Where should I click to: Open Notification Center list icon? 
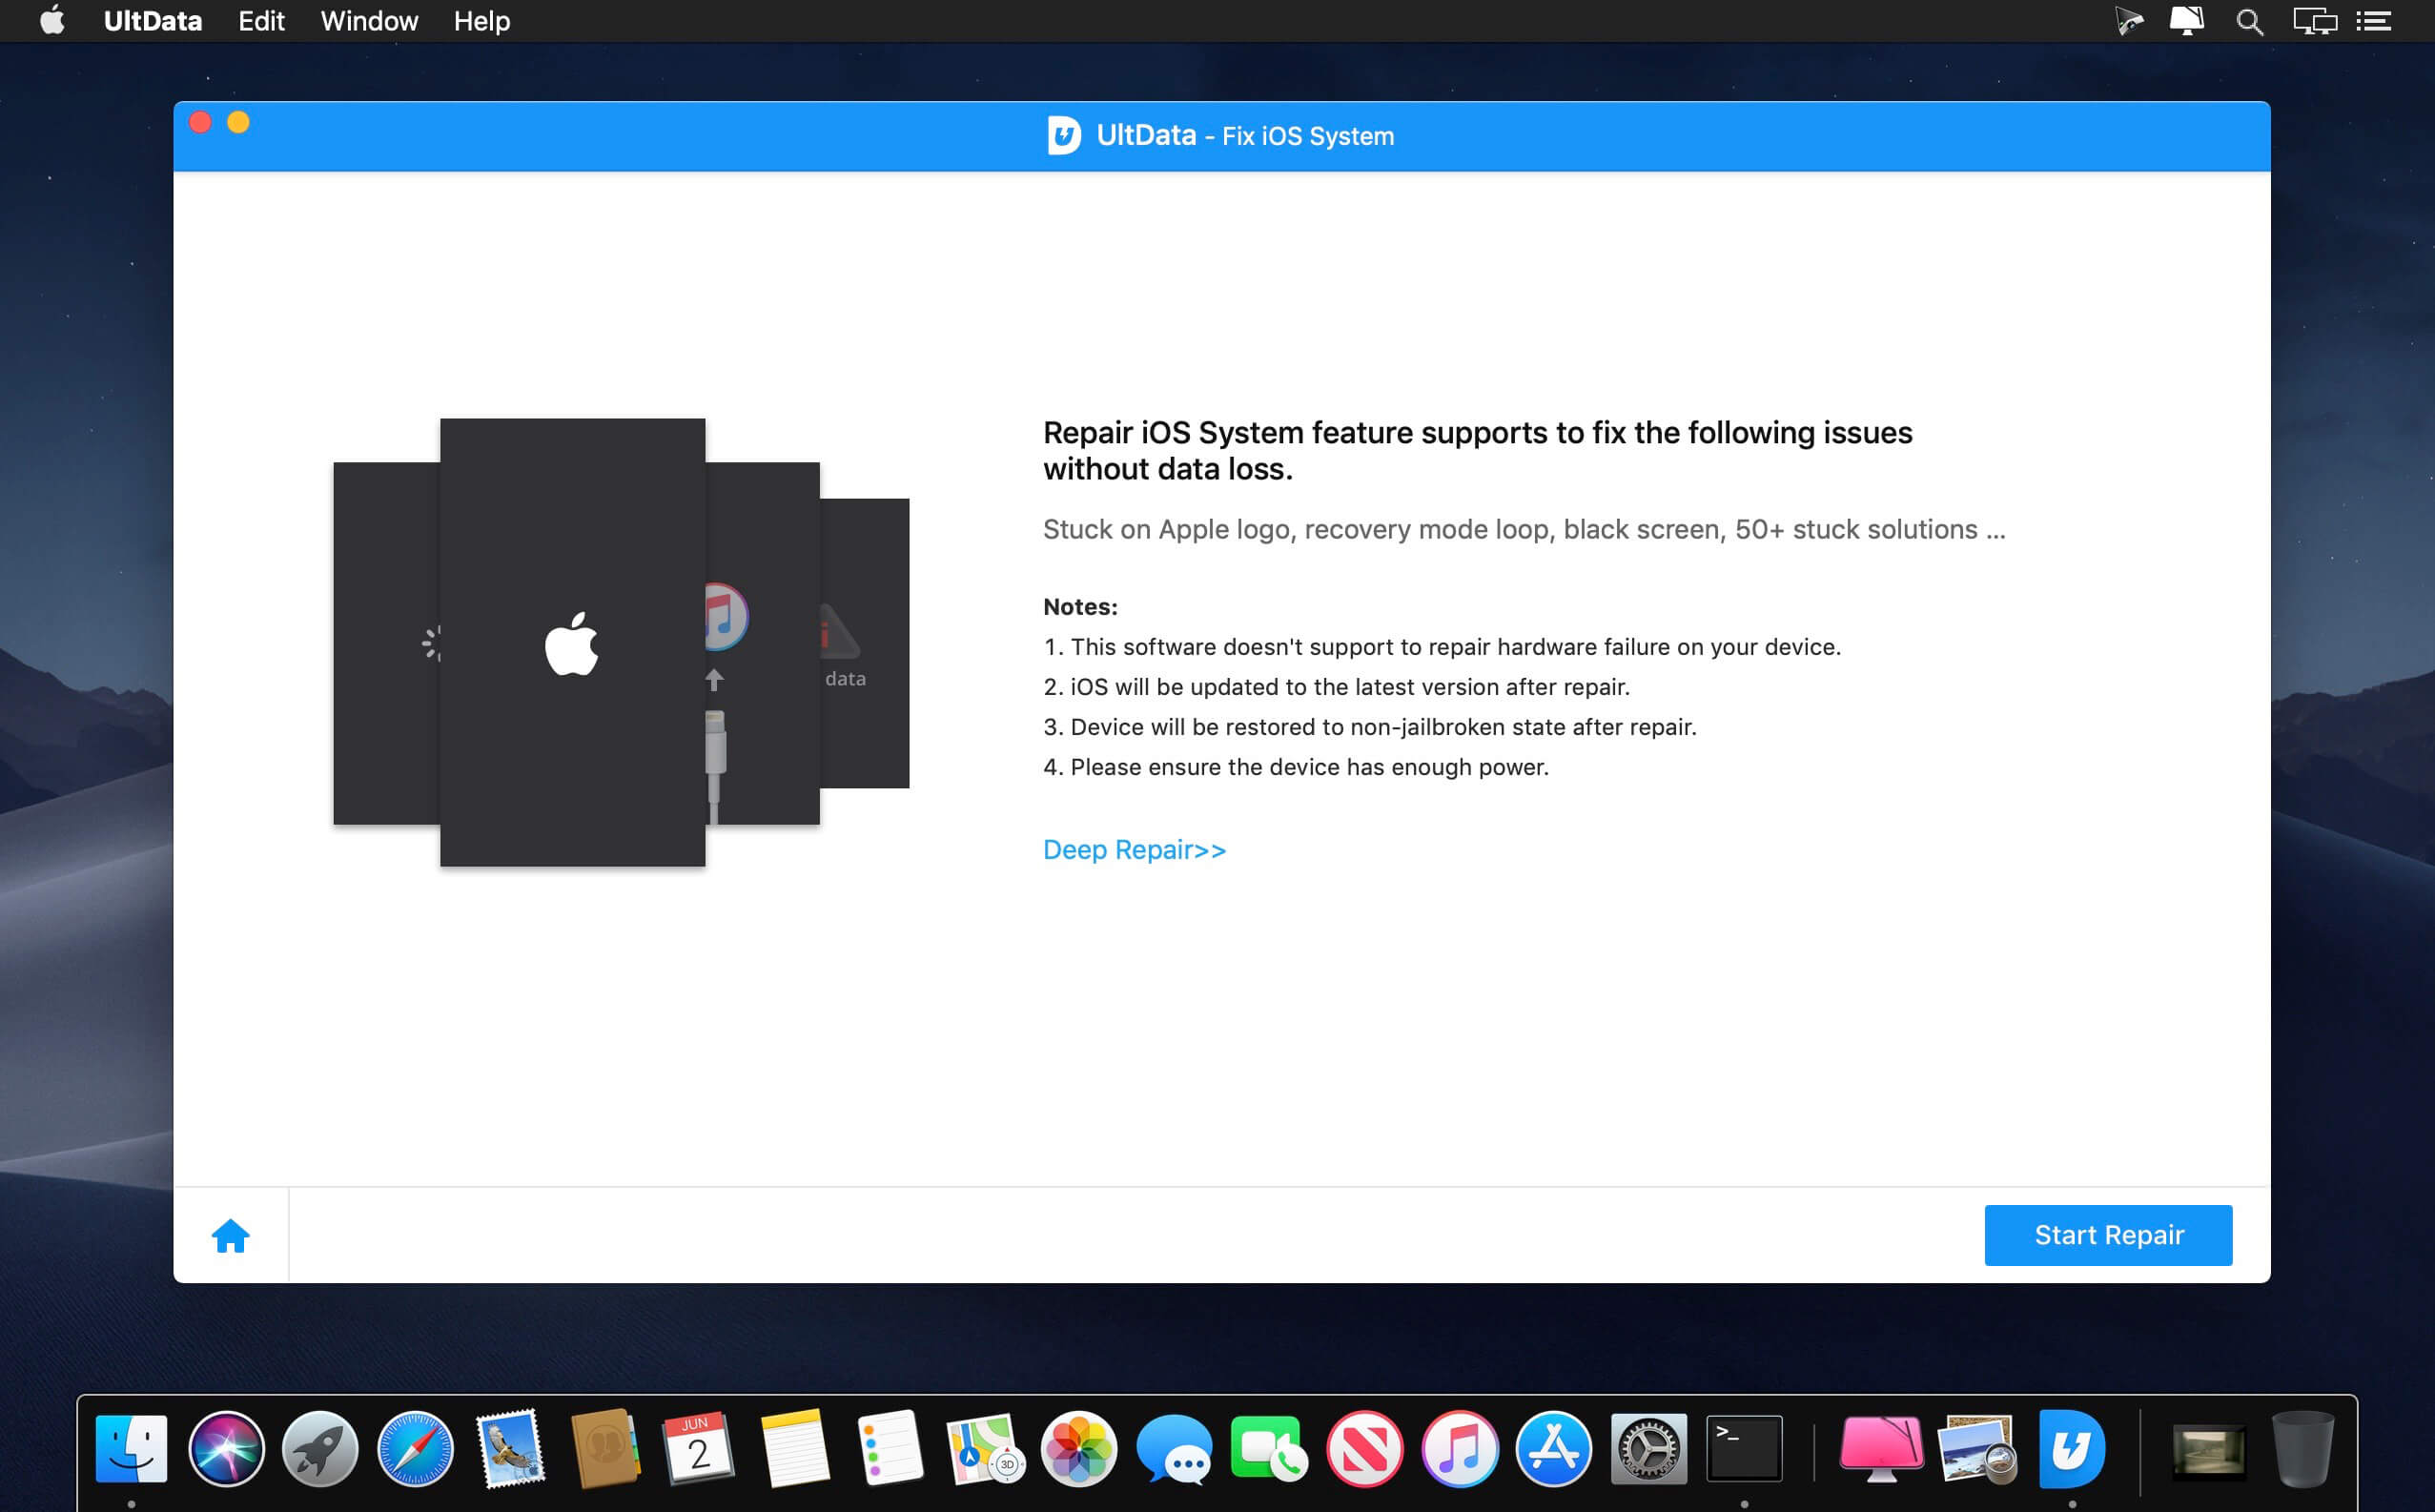pos(2374,21)
